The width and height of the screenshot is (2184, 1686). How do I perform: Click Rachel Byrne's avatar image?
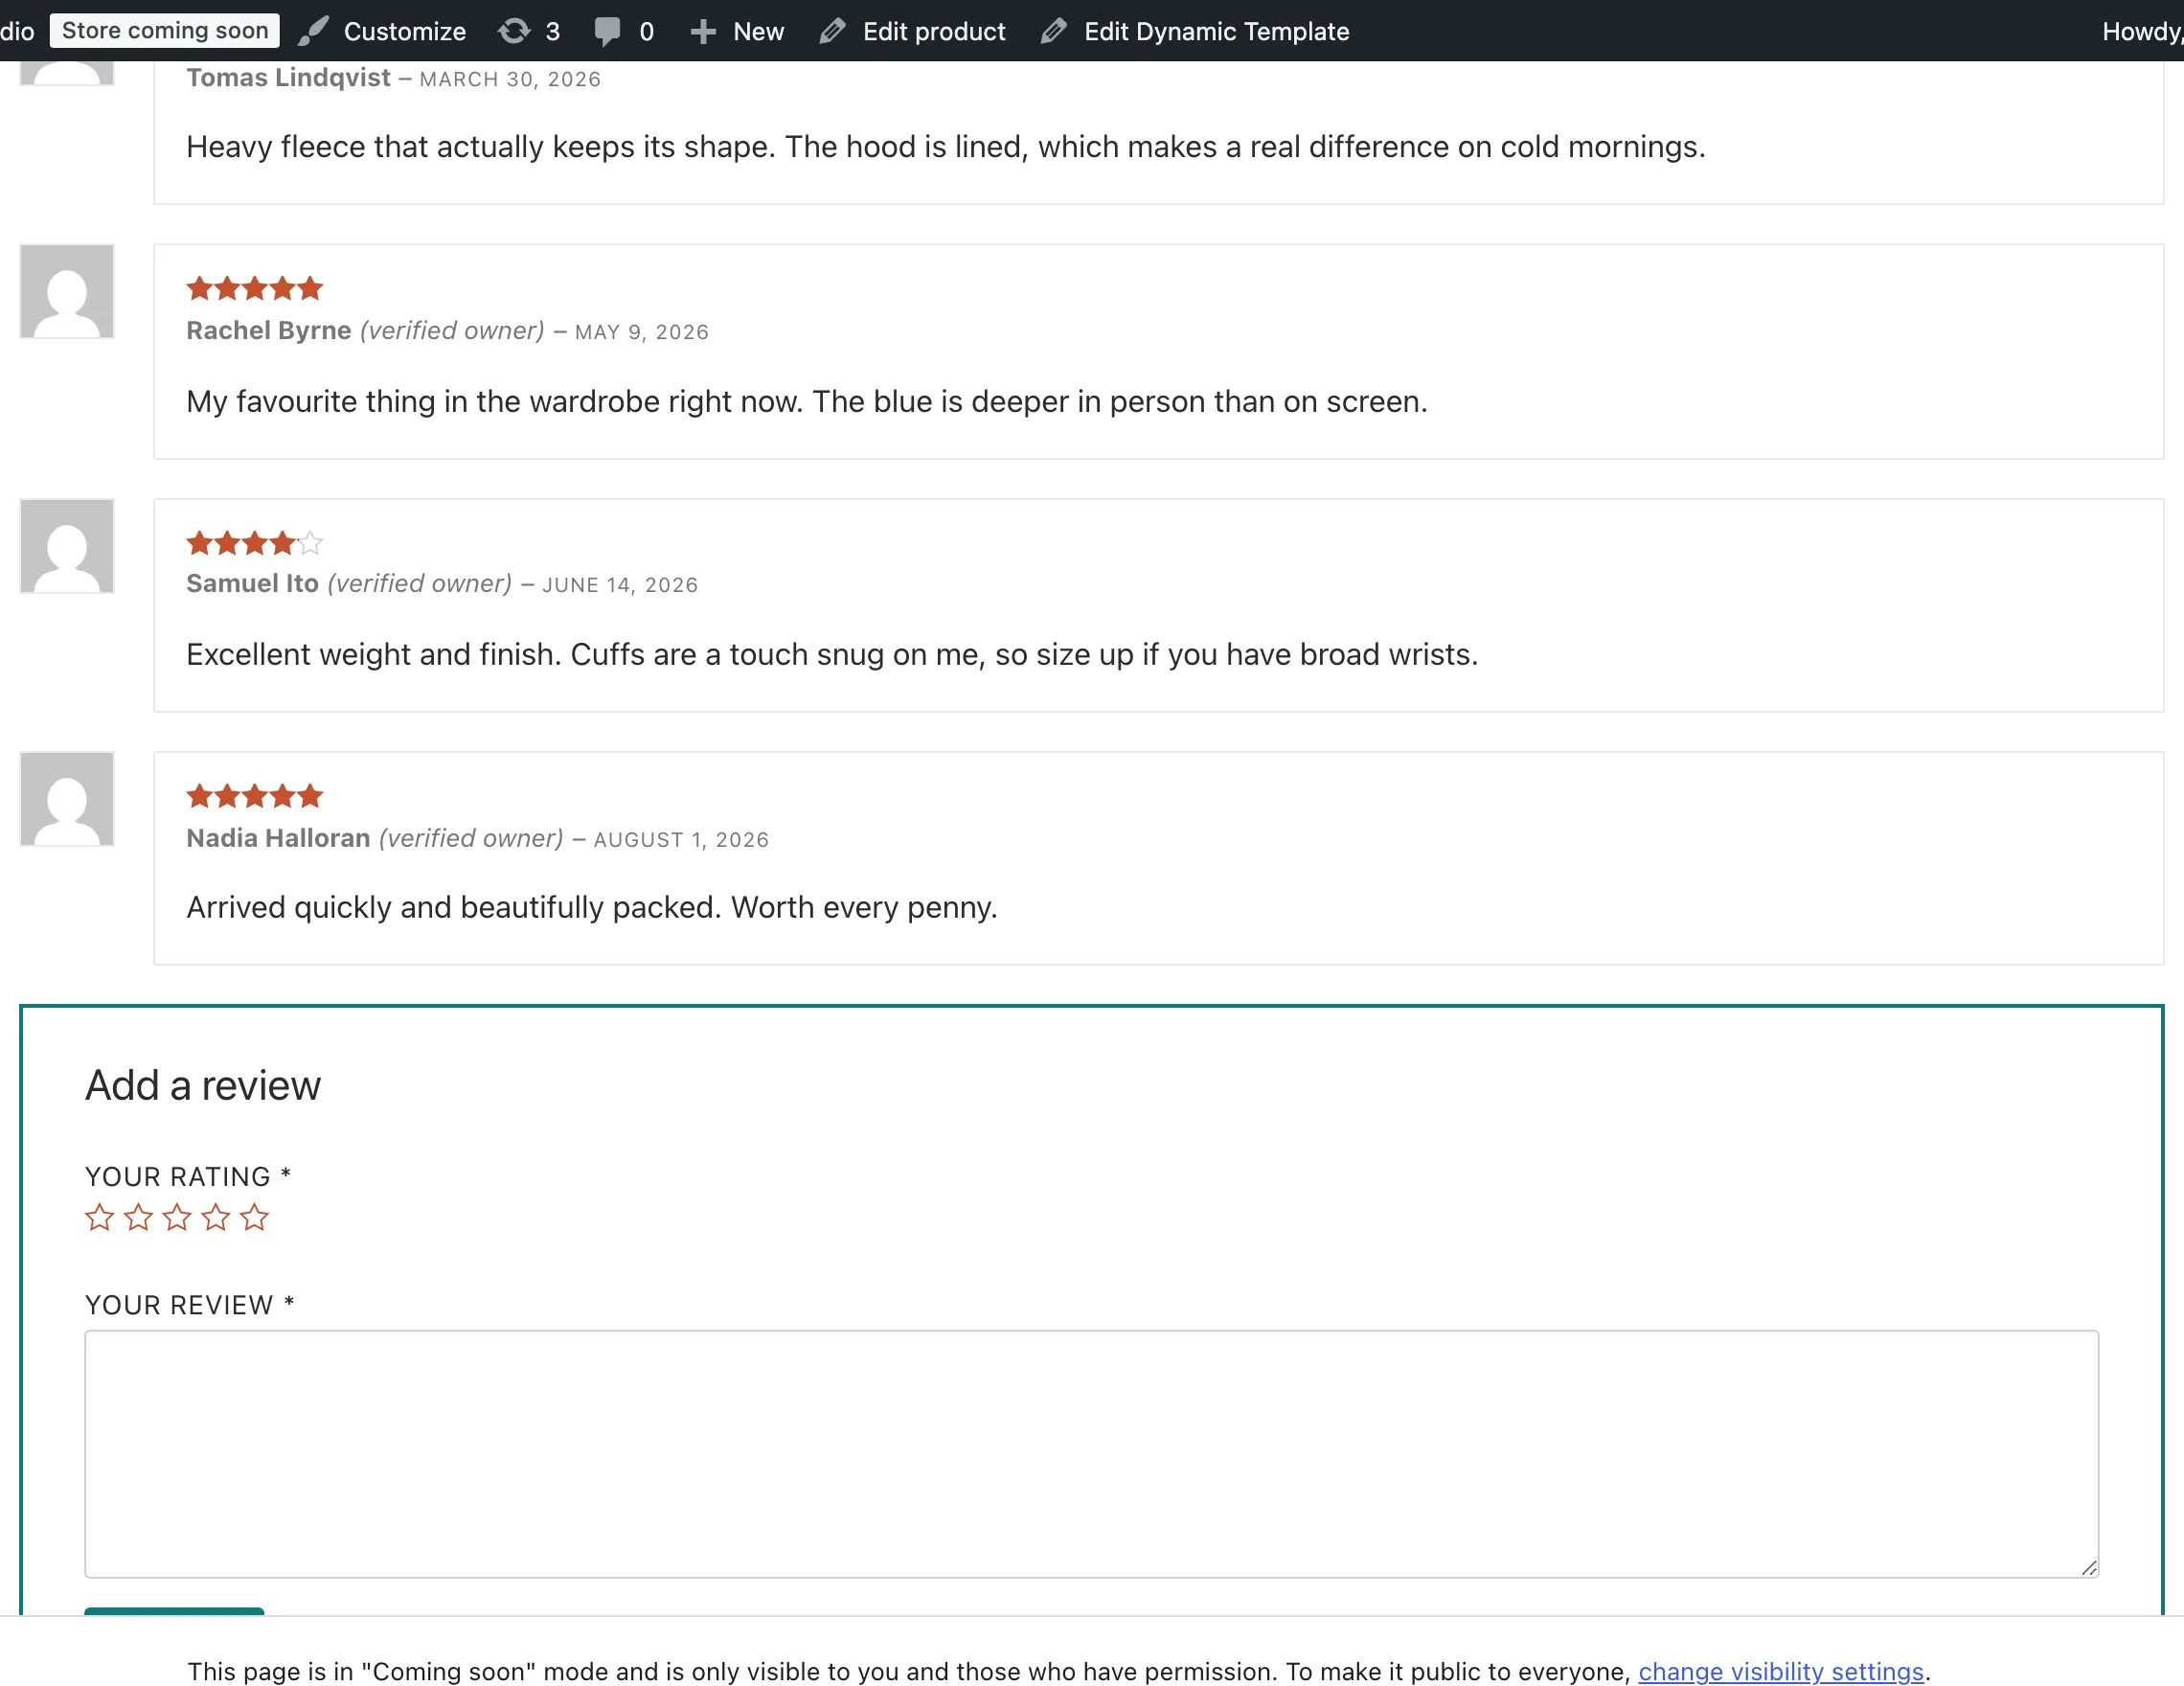(67, 291)
